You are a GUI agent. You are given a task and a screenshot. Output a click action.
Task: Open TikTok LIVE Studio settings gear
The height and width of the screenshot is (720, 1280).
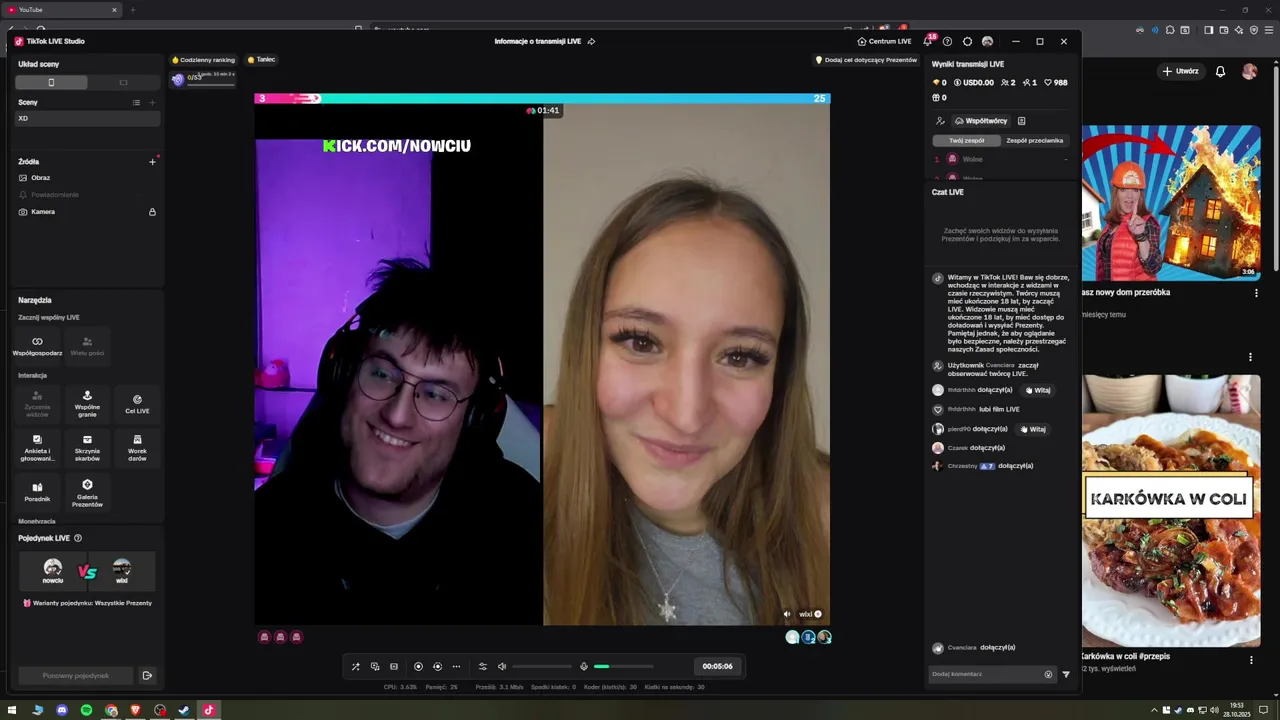pos(967,42)
